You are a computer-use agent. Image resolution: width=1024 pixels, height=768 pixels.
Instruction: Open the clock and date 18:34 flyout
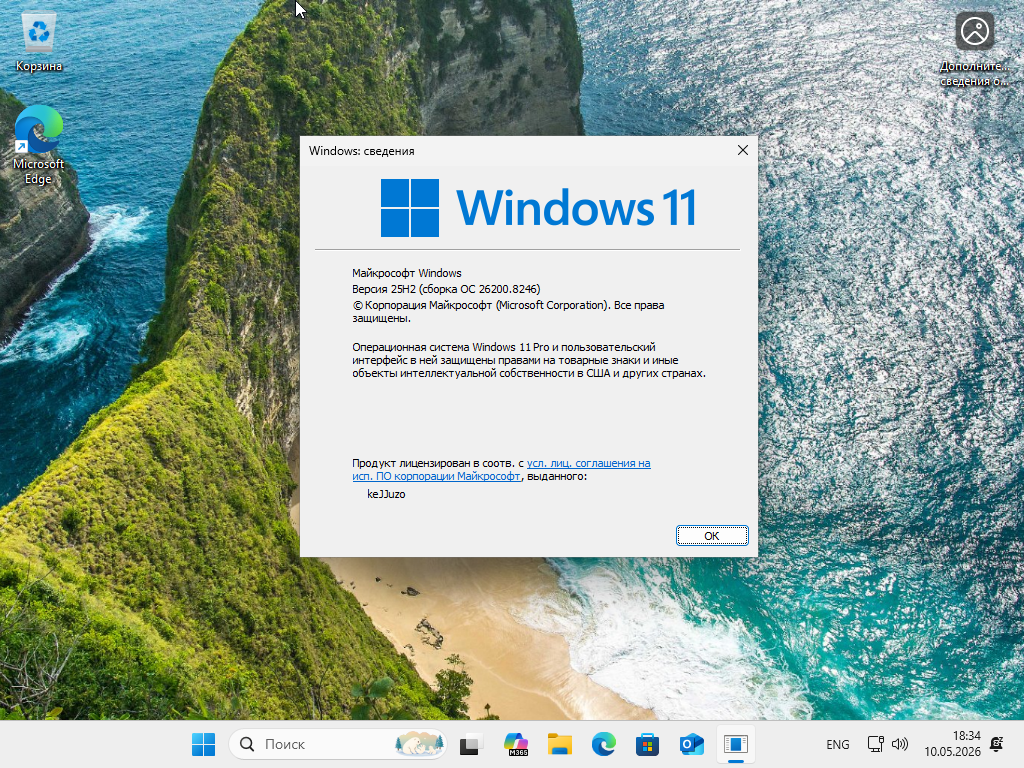952,744
